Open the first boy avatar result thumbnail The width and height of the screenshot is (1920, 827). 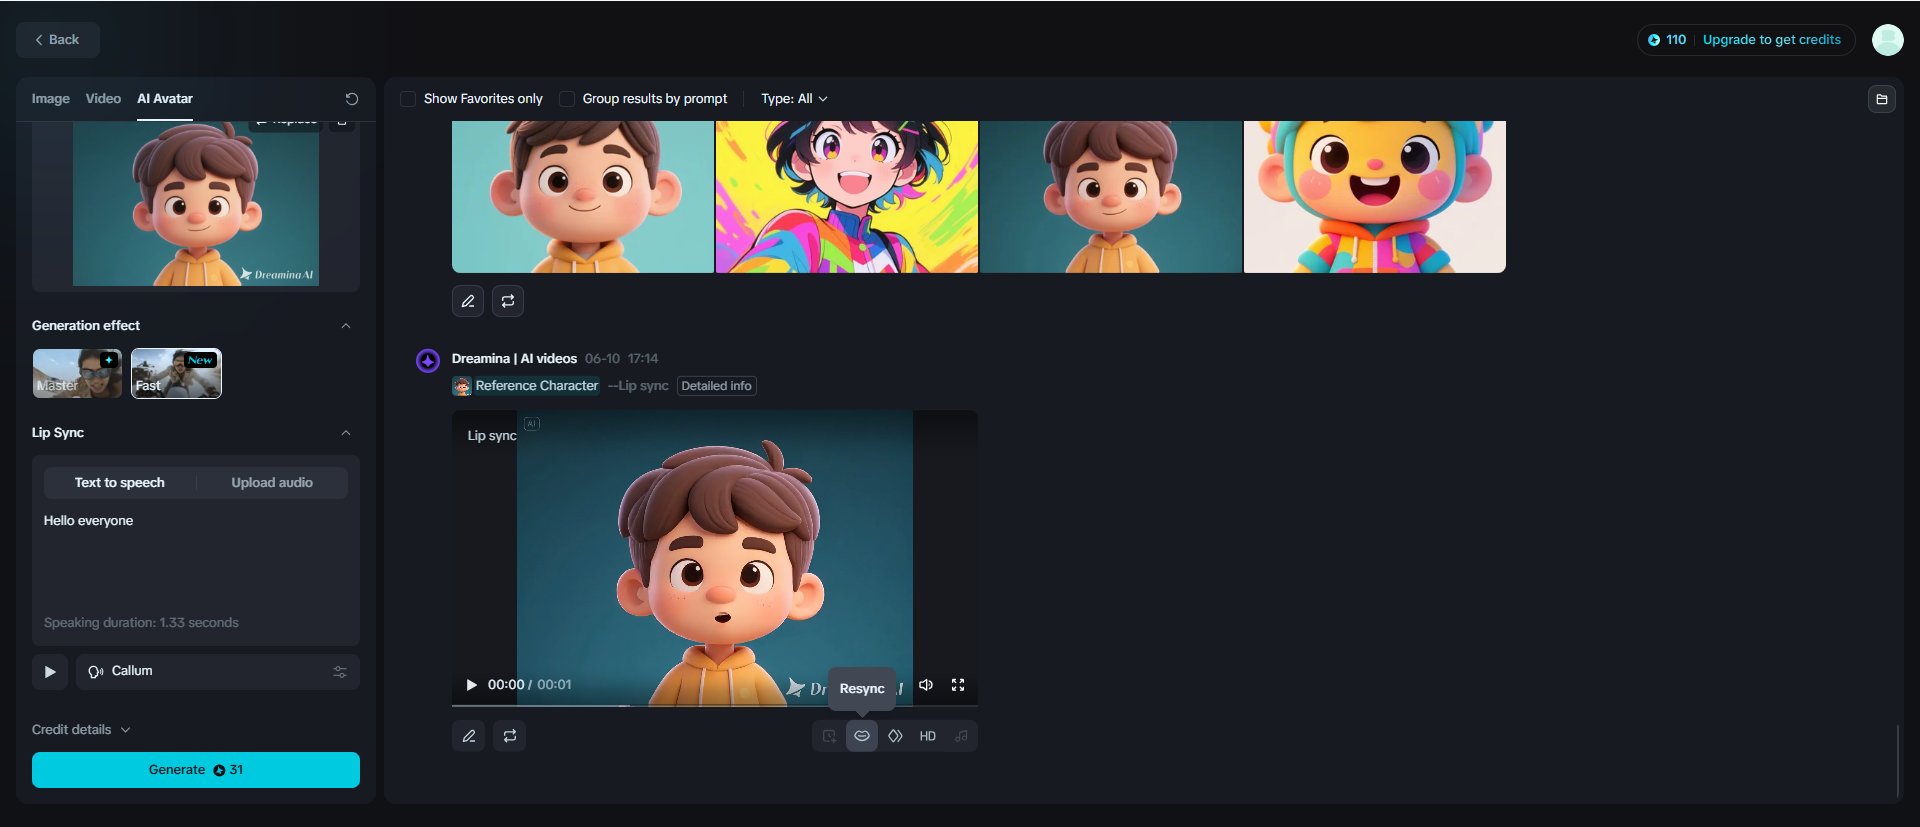tap(583, 197)
